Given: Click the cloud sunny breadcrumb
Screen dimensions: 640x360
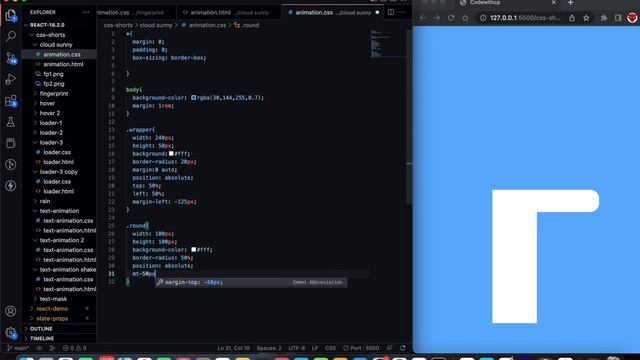Looking at the screenshot, I should (156, 25).
